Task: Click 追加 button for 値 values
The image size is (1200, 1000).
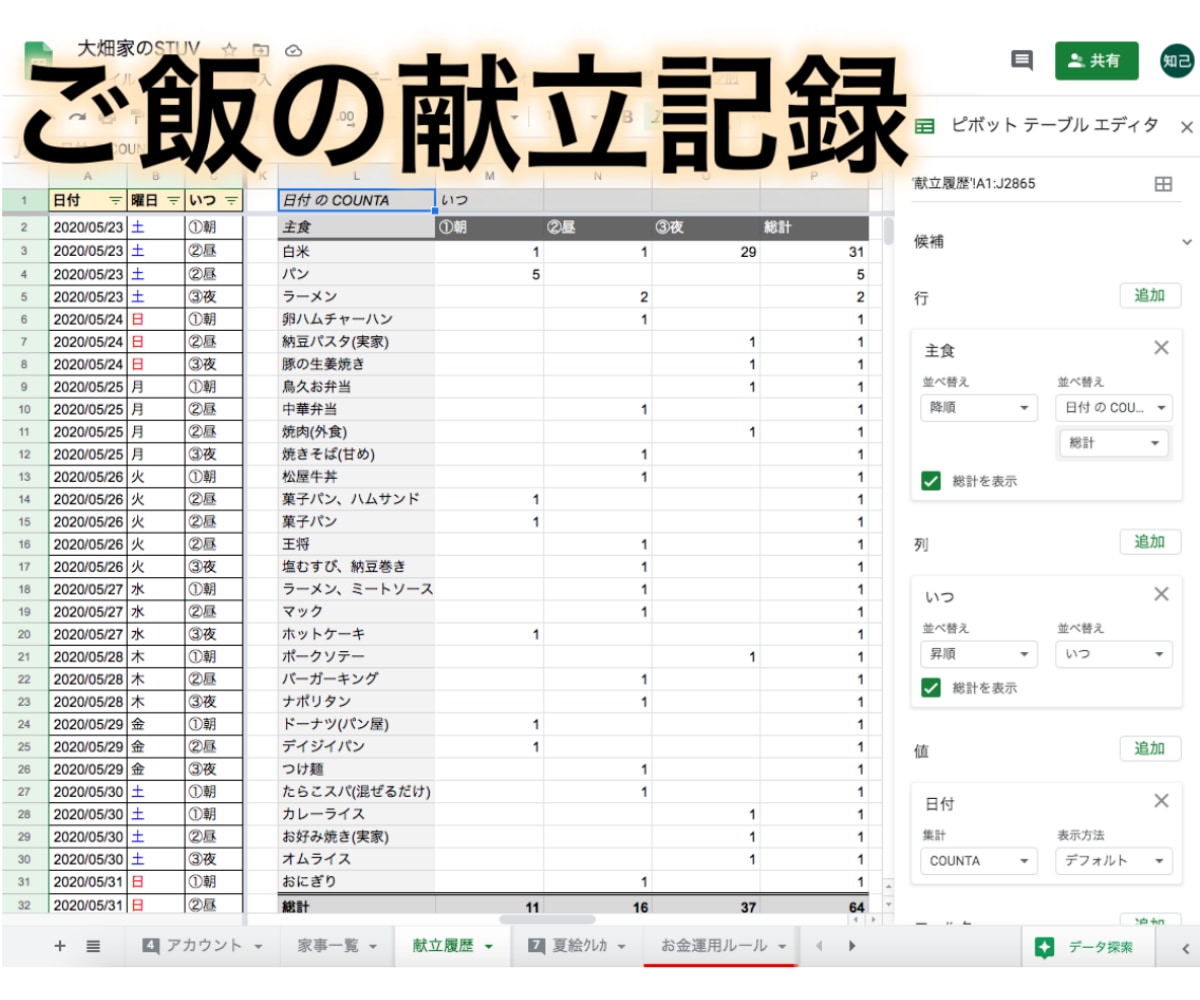Action: point(1150,748)
